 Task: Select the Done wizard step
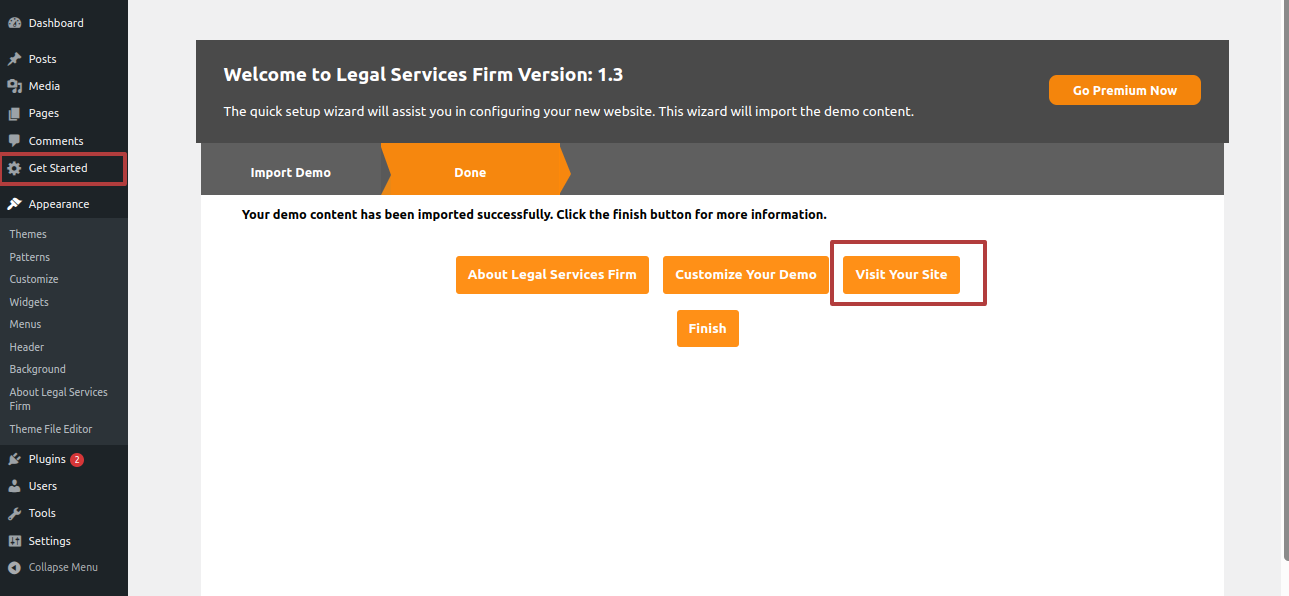click(x=470, y=172)
